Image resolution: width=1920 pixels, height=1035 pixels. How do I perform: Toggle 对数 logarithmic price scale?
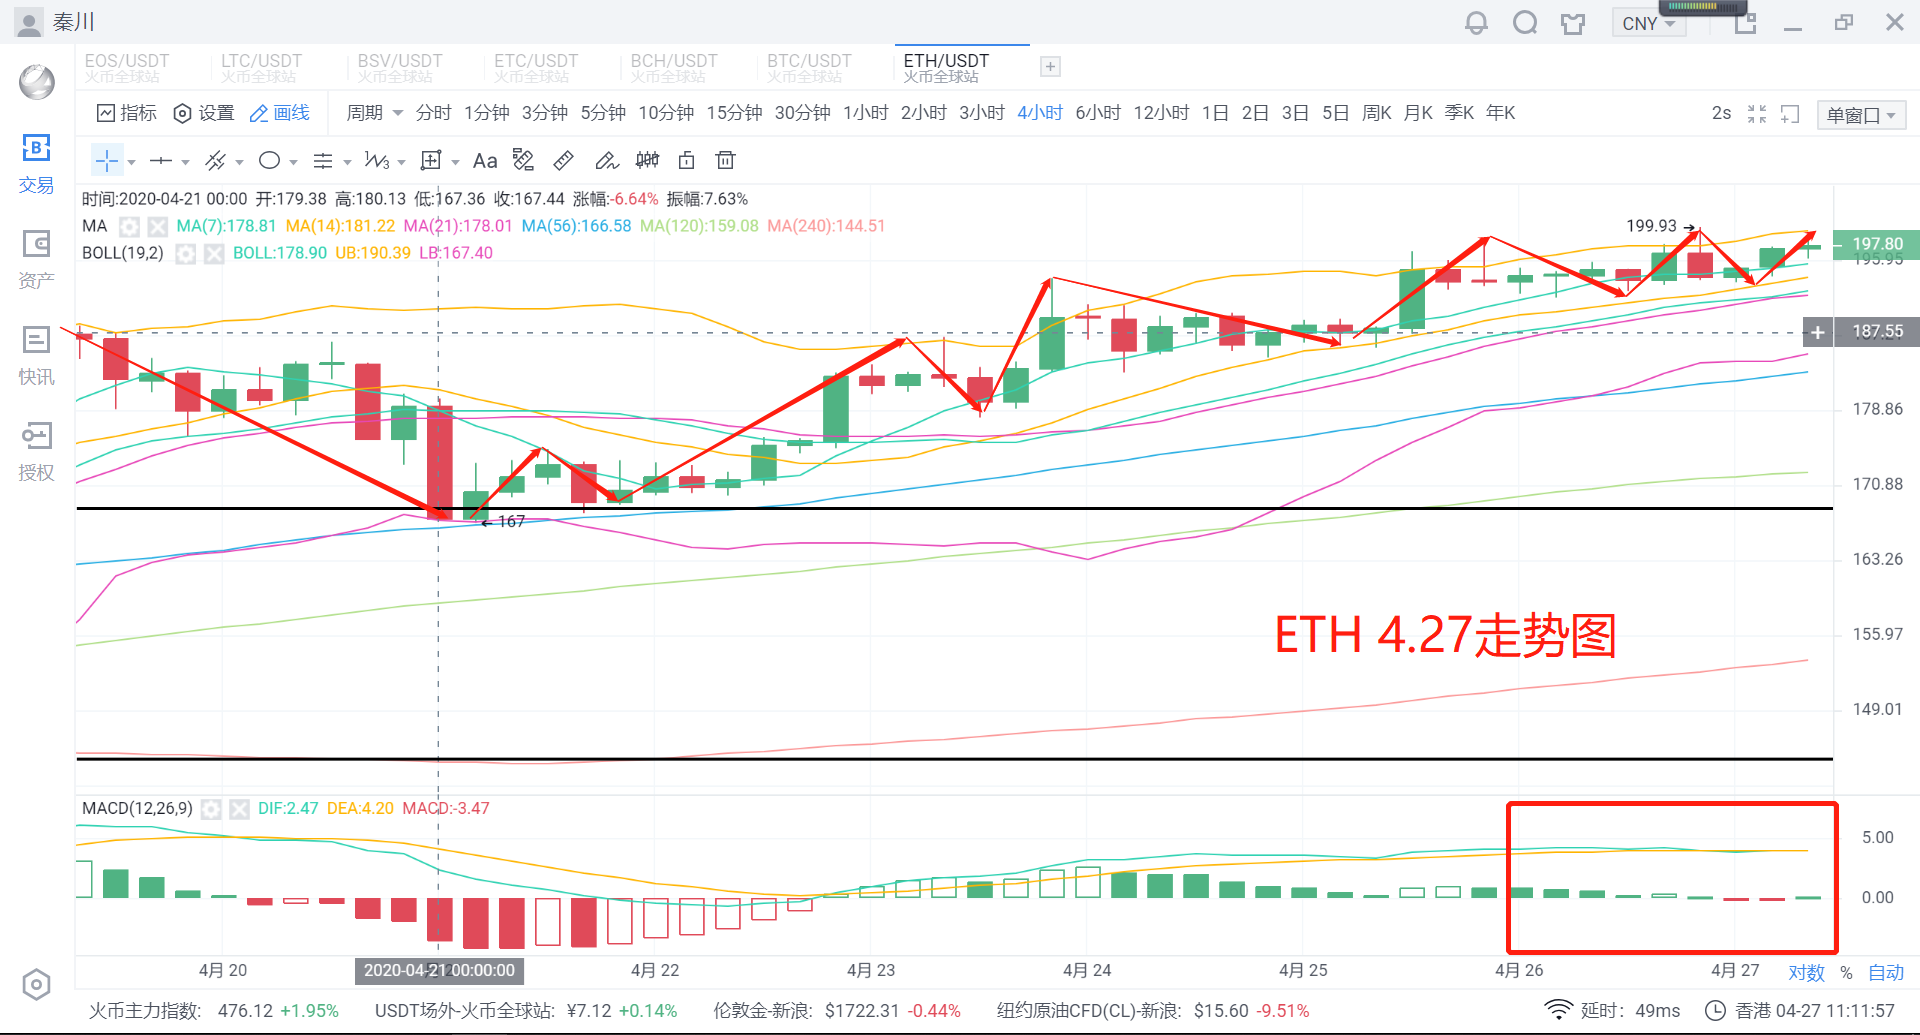1806,972
